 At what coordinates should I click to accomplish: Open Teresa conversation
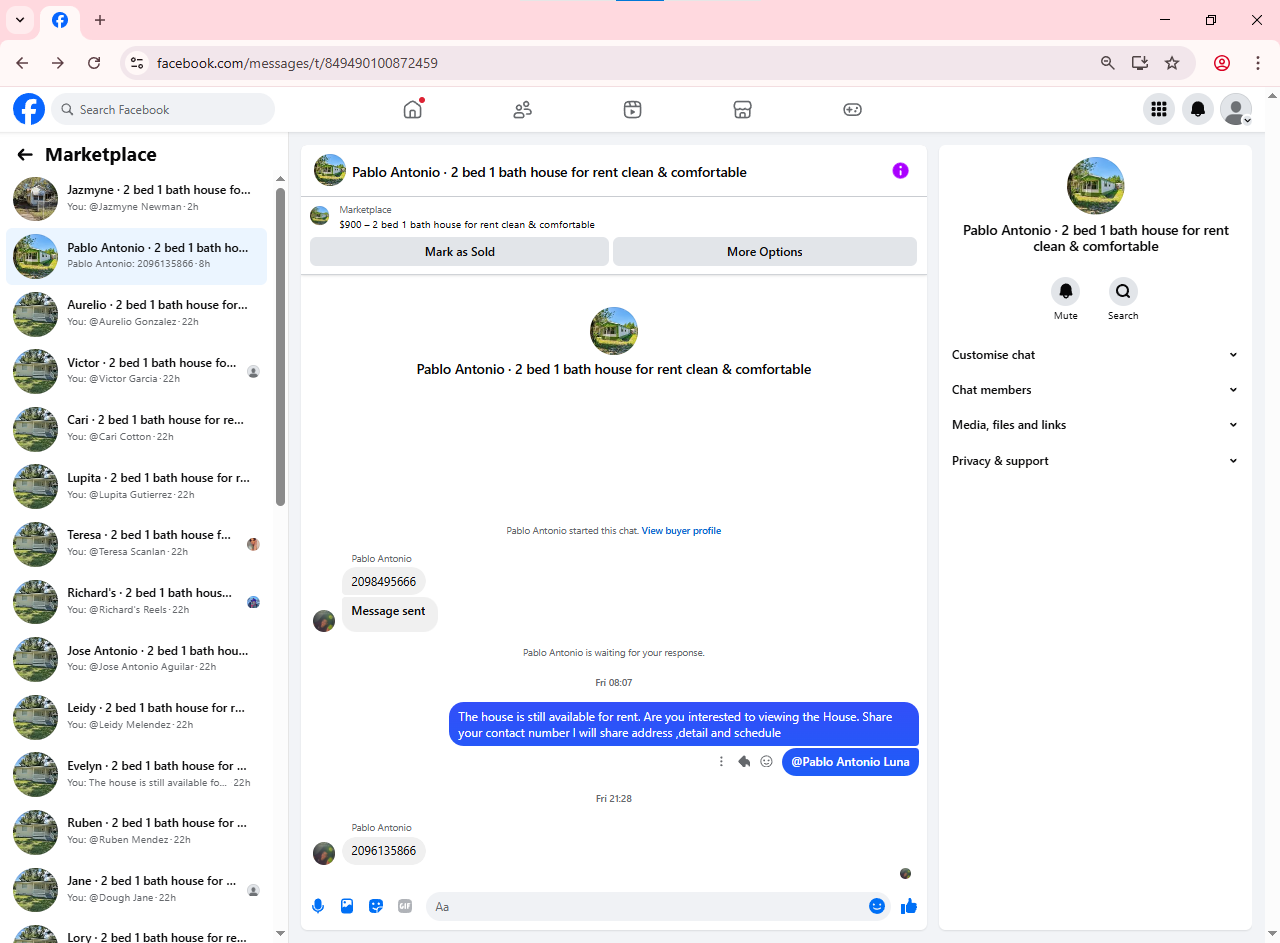click(137, 544)
